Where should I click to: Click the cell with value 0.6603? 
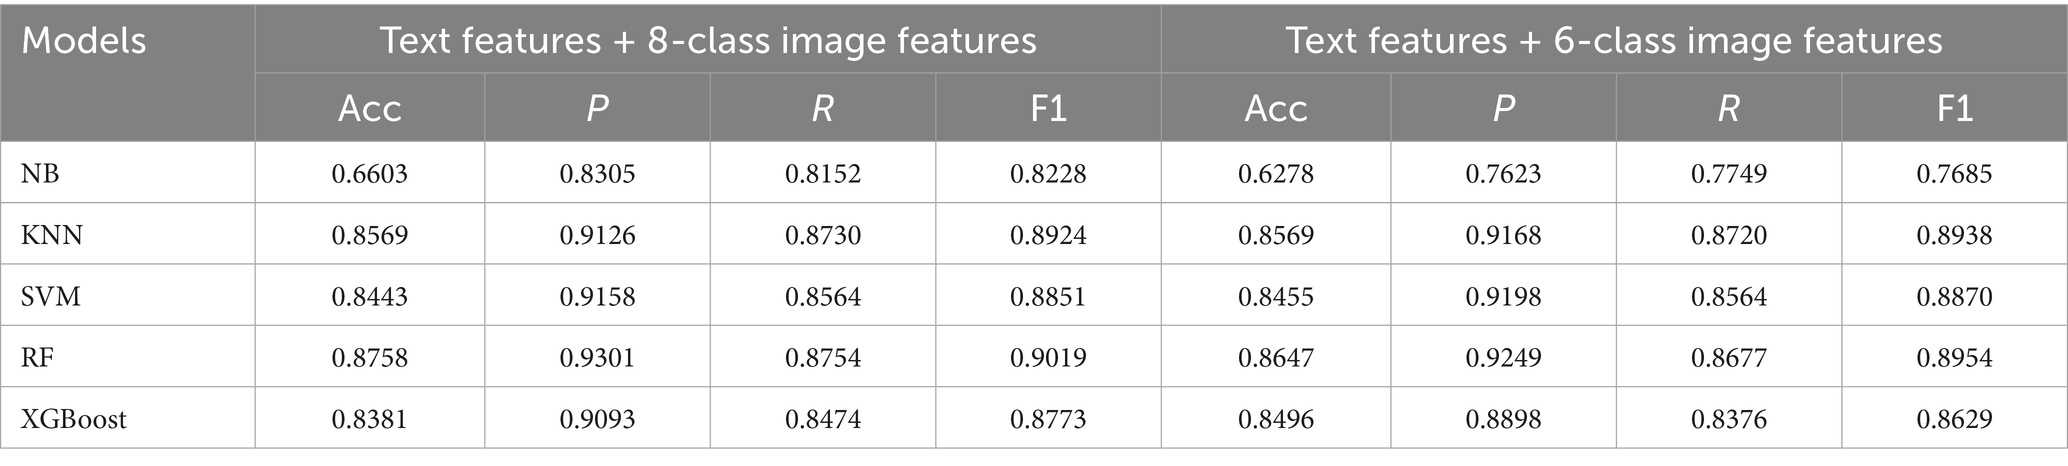point(370,173)
